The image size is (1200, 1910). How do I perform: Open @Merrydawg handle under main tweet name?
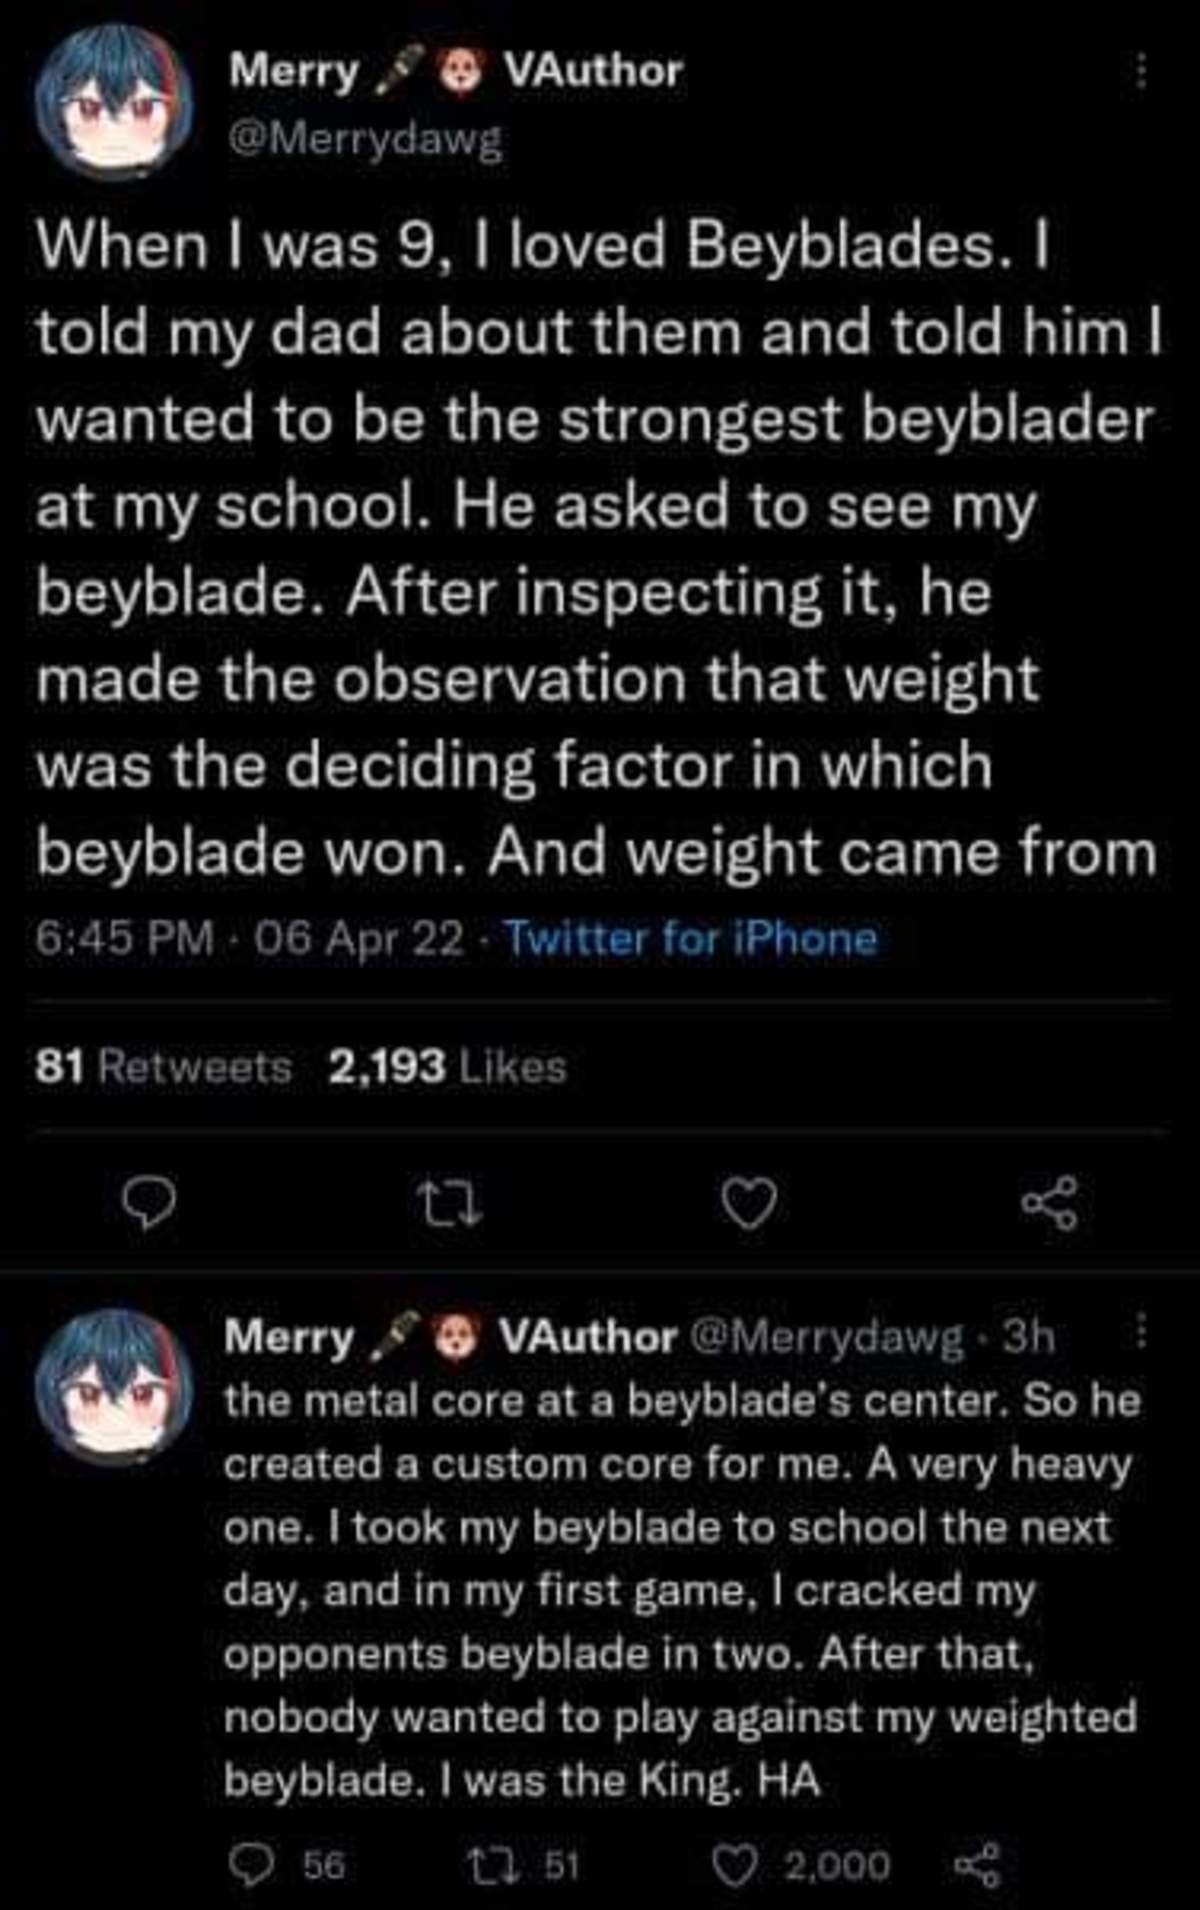point(365,141)
